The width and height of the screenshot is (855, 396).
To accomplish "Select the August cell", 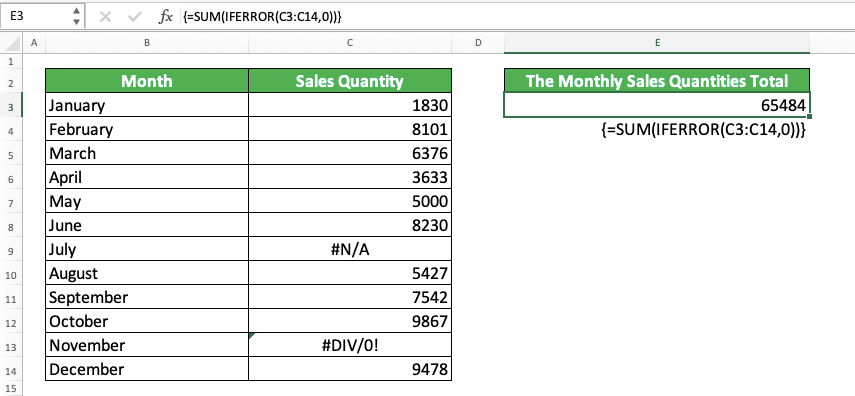I will (147, 273).
